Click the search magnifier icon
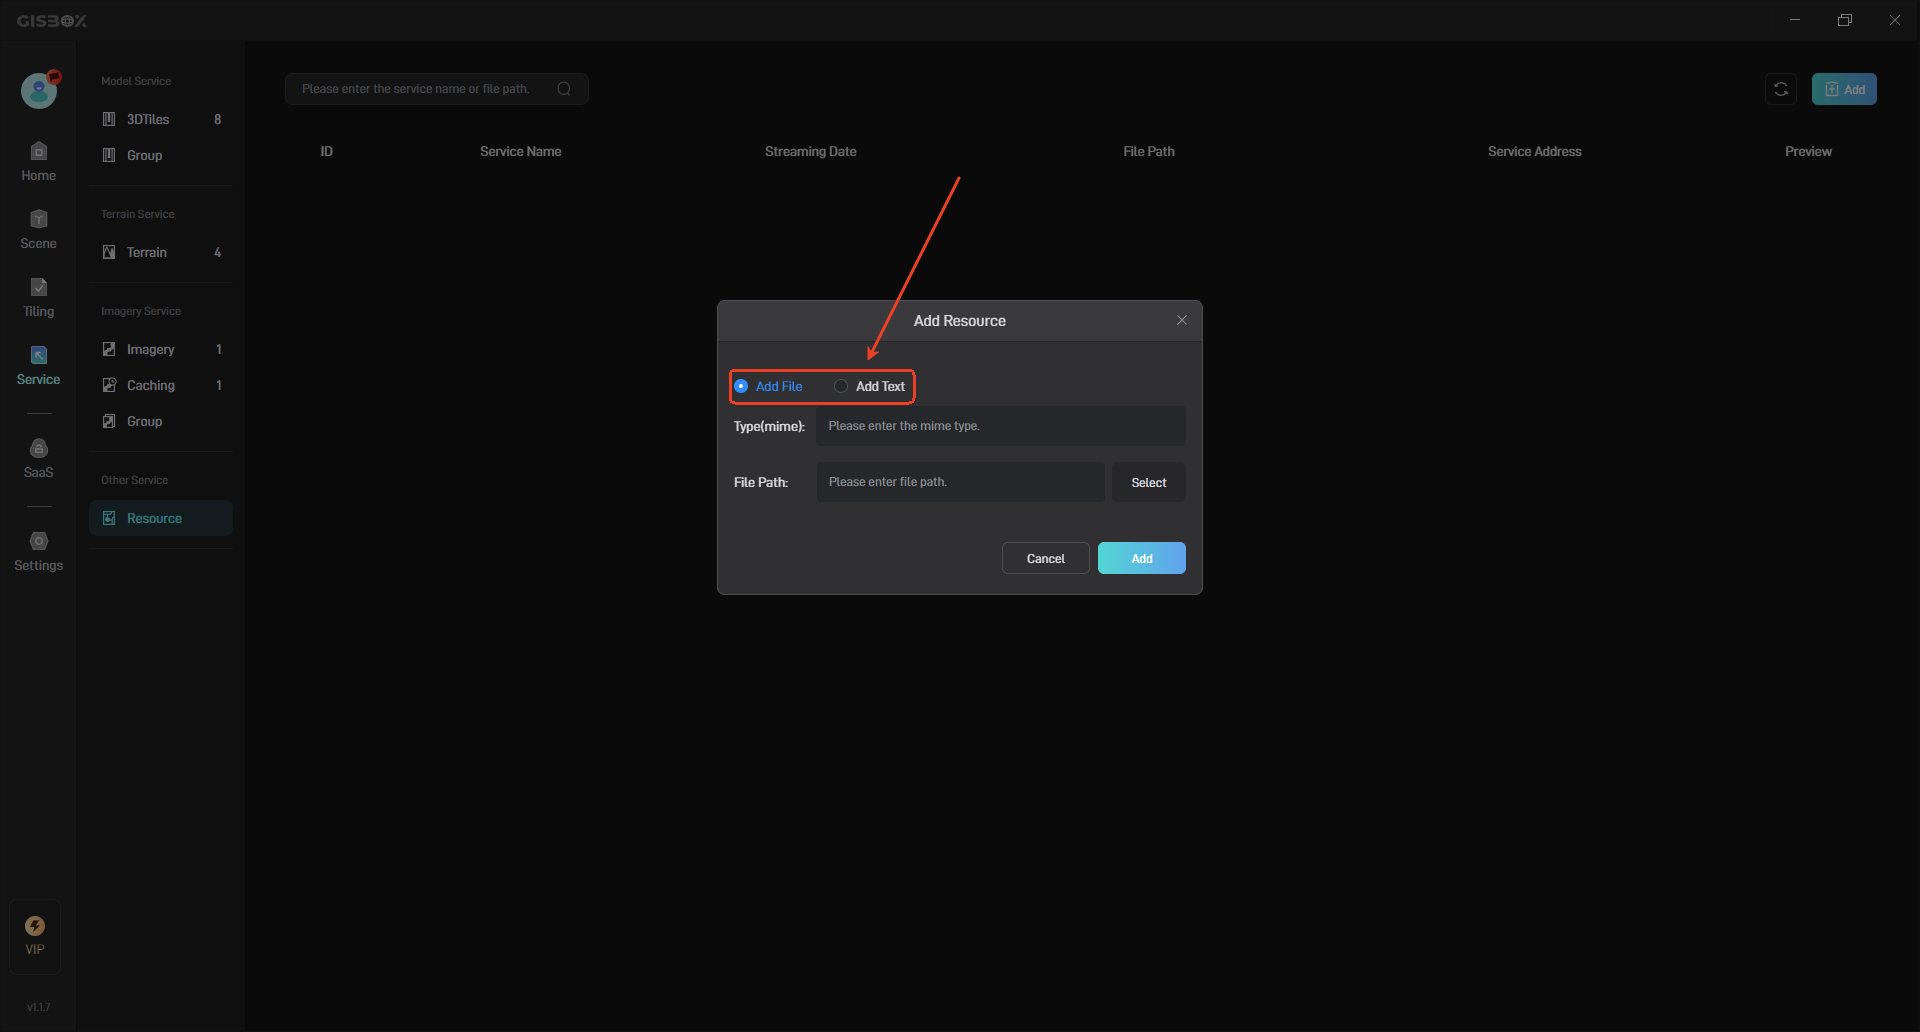Viewport: 1920px width, 1032px height. tap(564, 89)
